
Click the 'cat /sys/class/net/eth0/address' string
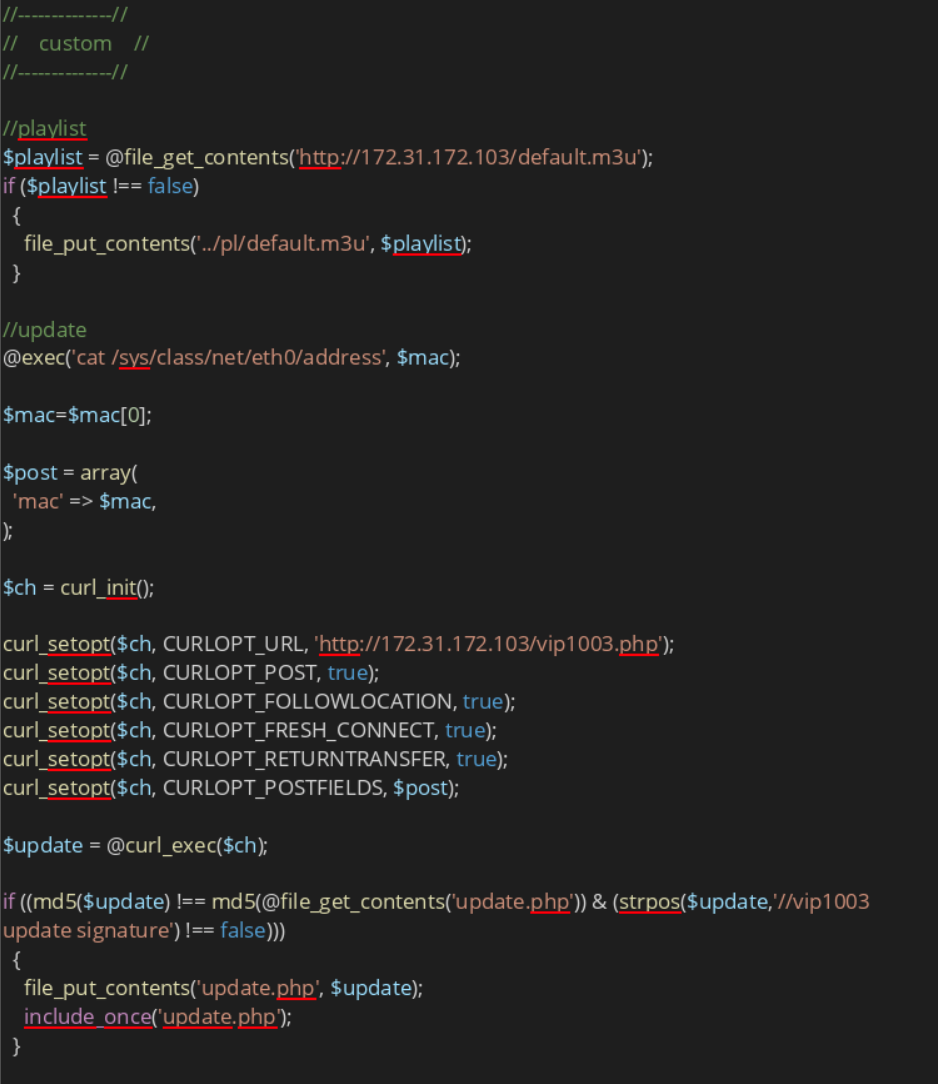[x=229, y=358]
